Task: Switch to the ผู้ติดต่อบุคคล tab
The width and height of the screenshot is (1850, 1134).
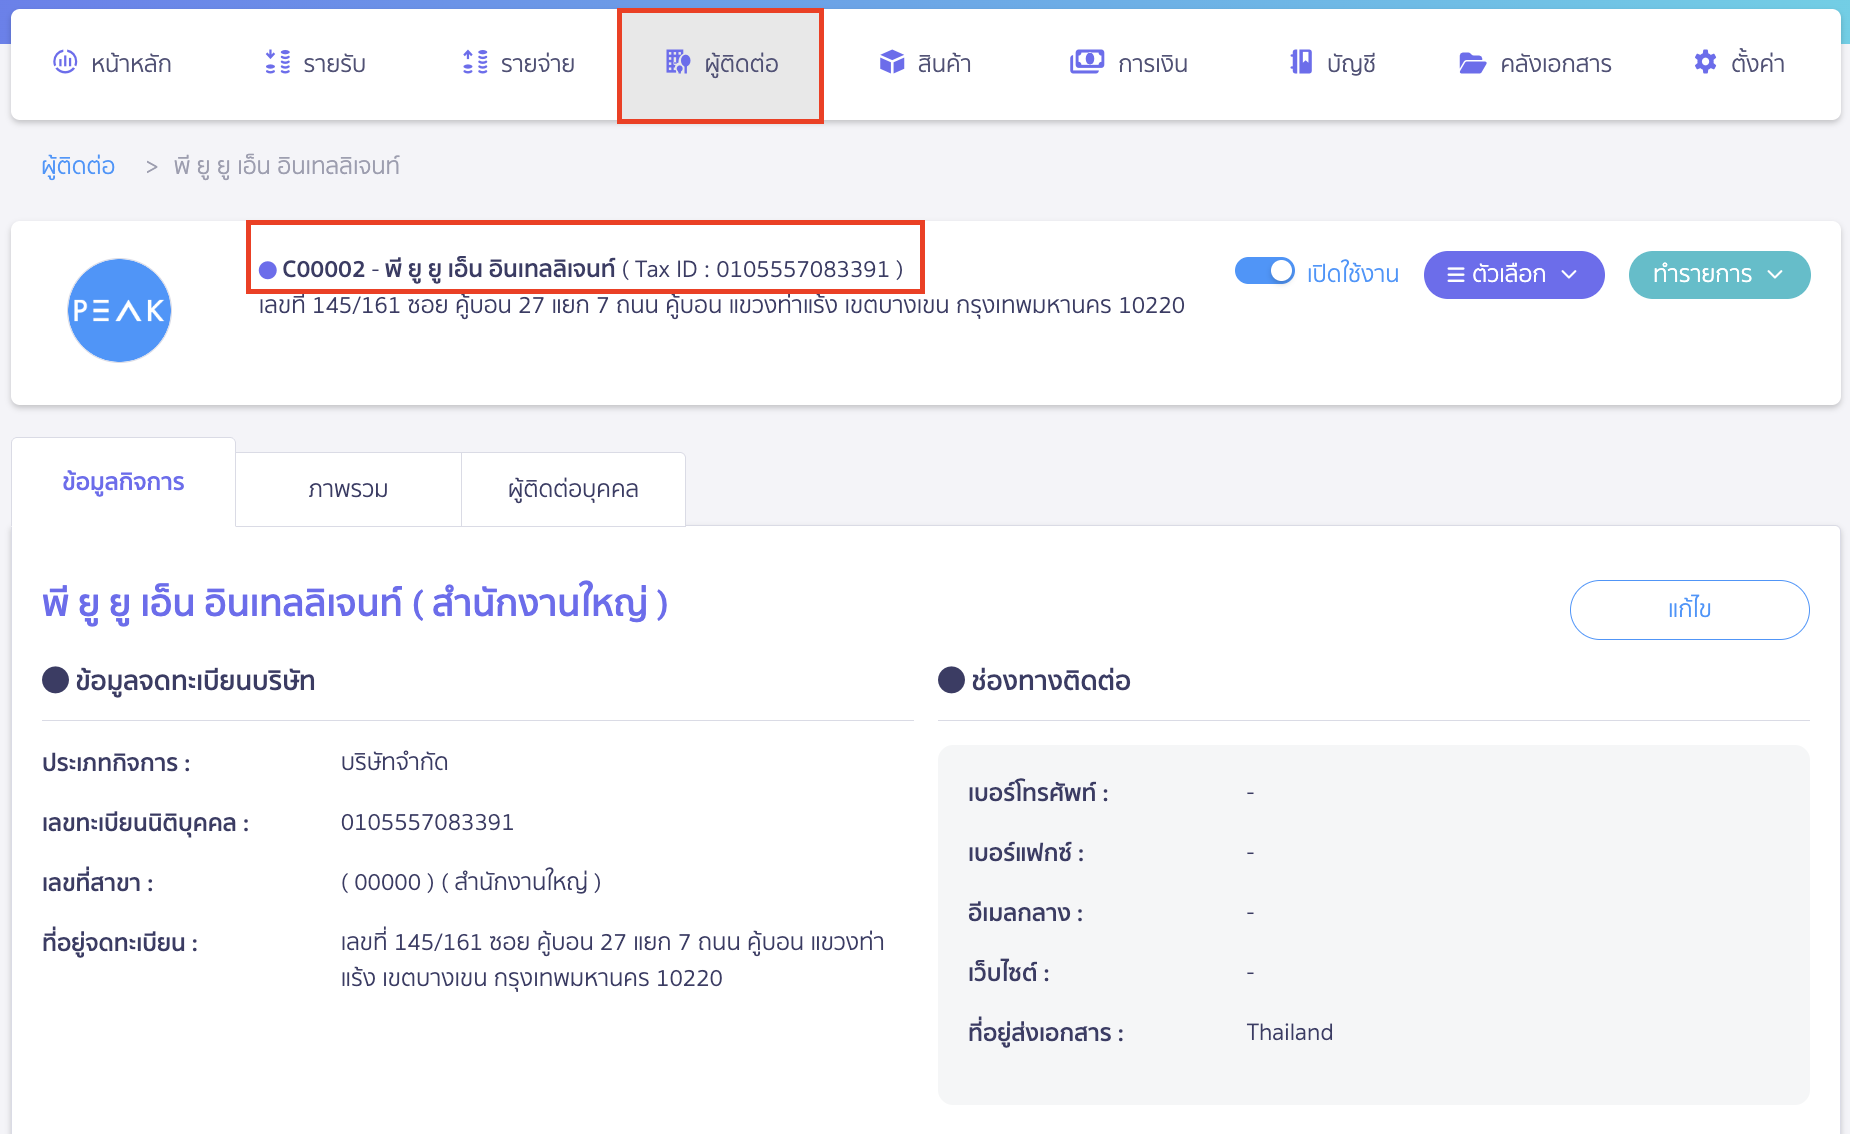Action: pyautogui.click(x=573, y=489)
